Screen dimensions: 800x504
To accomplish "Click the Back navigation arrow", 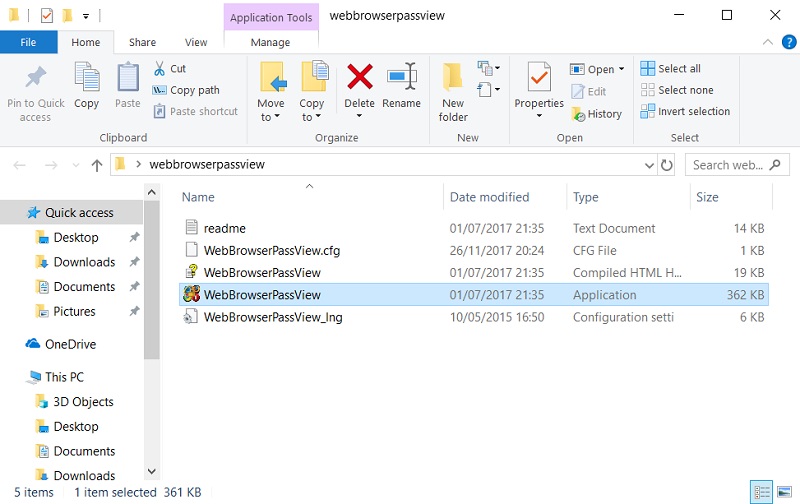I will 19,165.
